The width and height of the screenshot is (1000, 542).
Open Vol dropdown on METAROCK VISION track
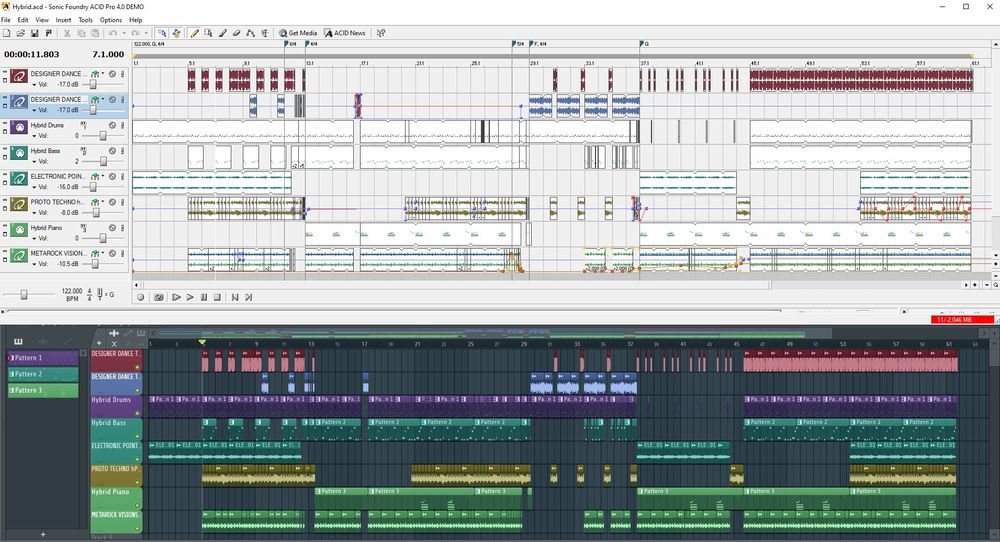tap(34, 264)
